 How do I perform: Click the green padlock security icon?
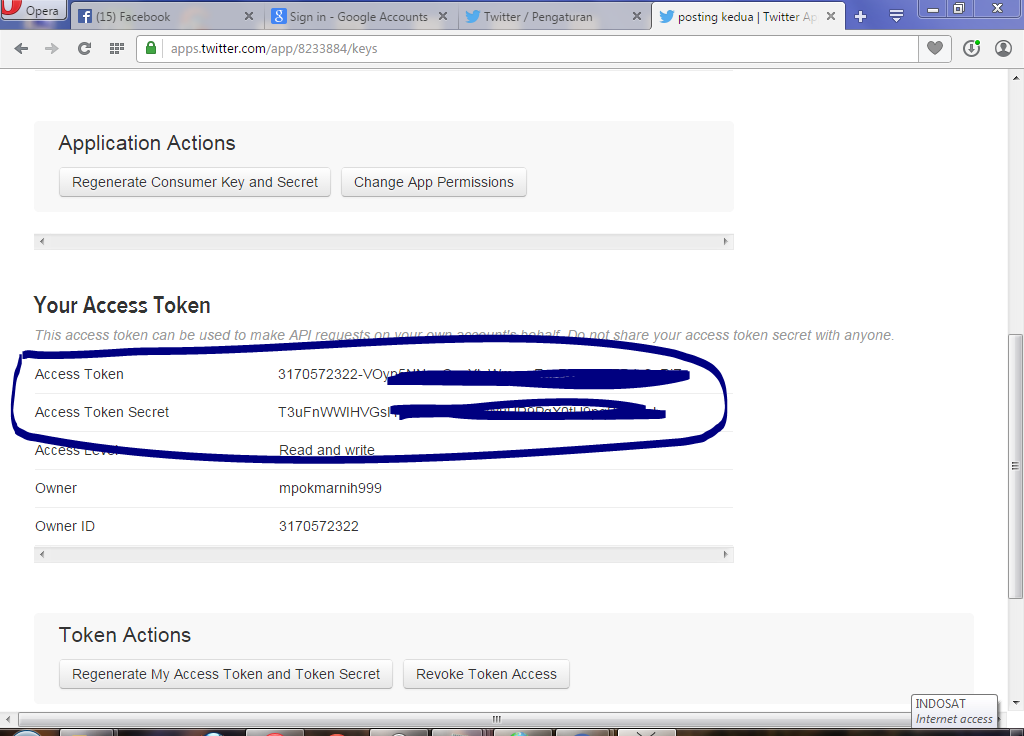151,48
